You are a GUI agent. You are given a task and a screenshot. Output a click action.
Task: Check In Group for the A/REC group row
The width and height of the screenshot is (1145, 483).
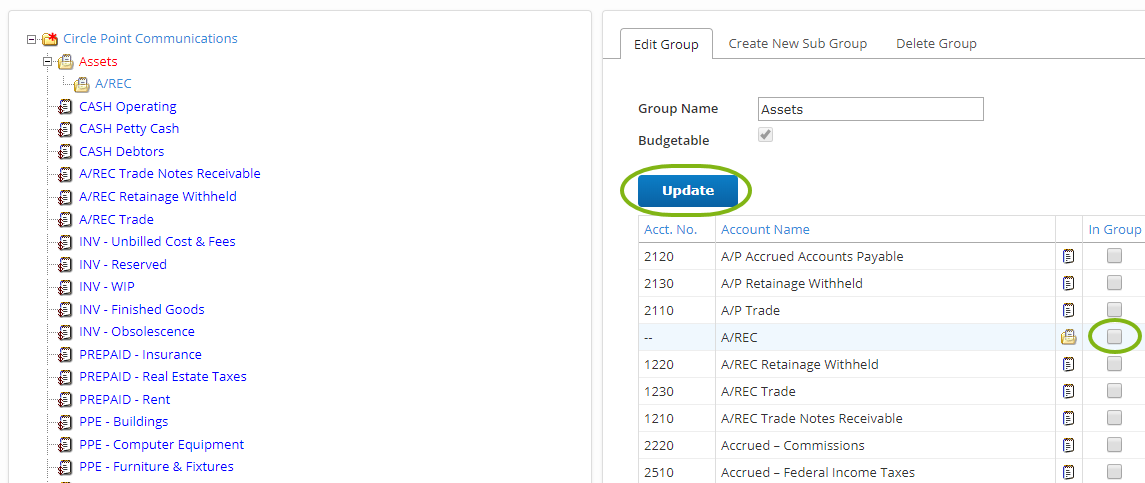1114,337
